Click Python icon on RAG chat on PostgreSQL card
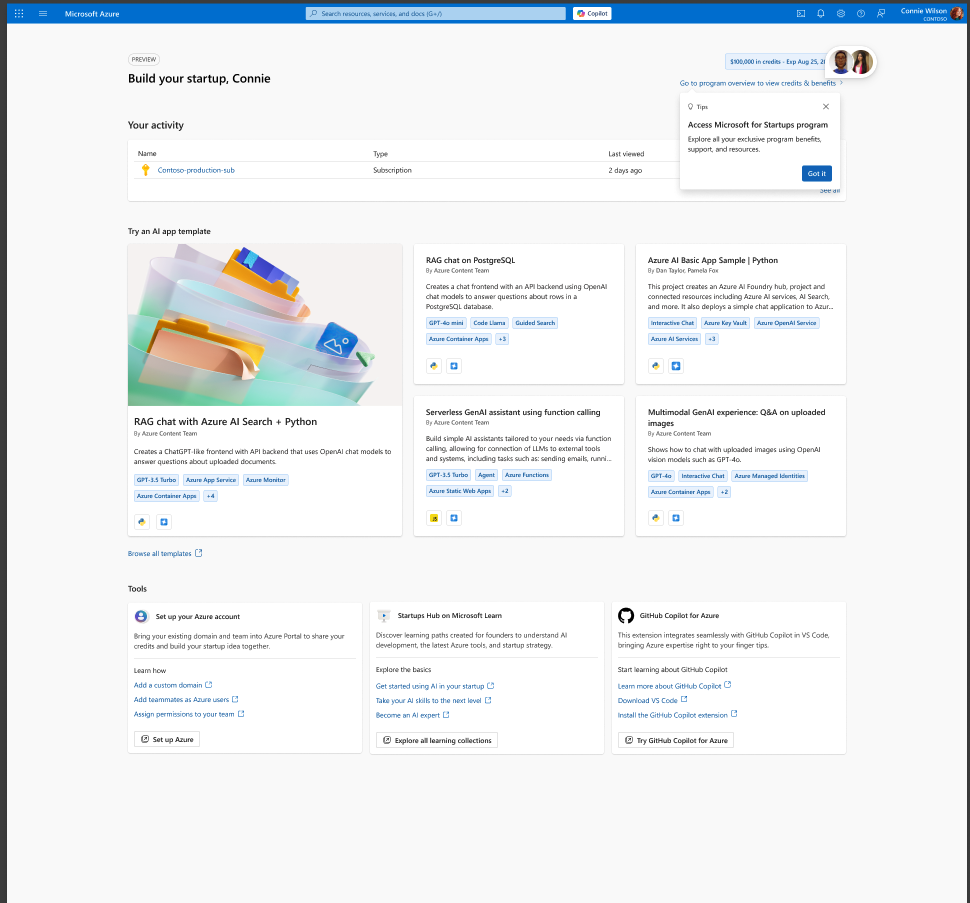Screen dimensions: 970x903 [434, 366]
